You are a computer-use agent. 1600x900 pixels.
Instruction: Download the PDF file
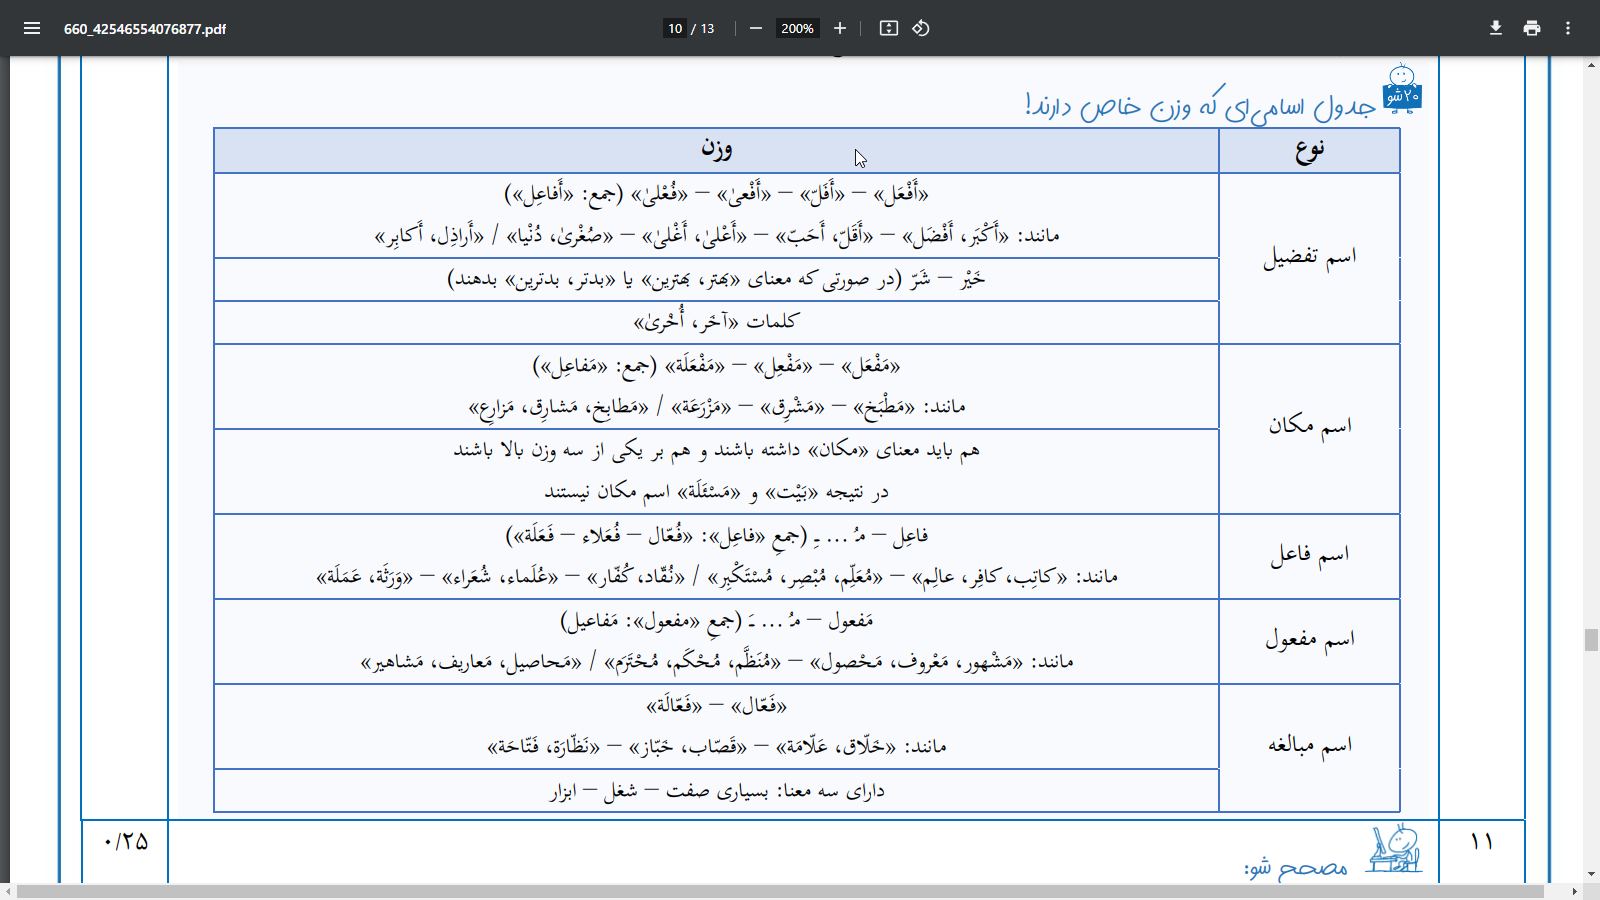coord(1496,28)
